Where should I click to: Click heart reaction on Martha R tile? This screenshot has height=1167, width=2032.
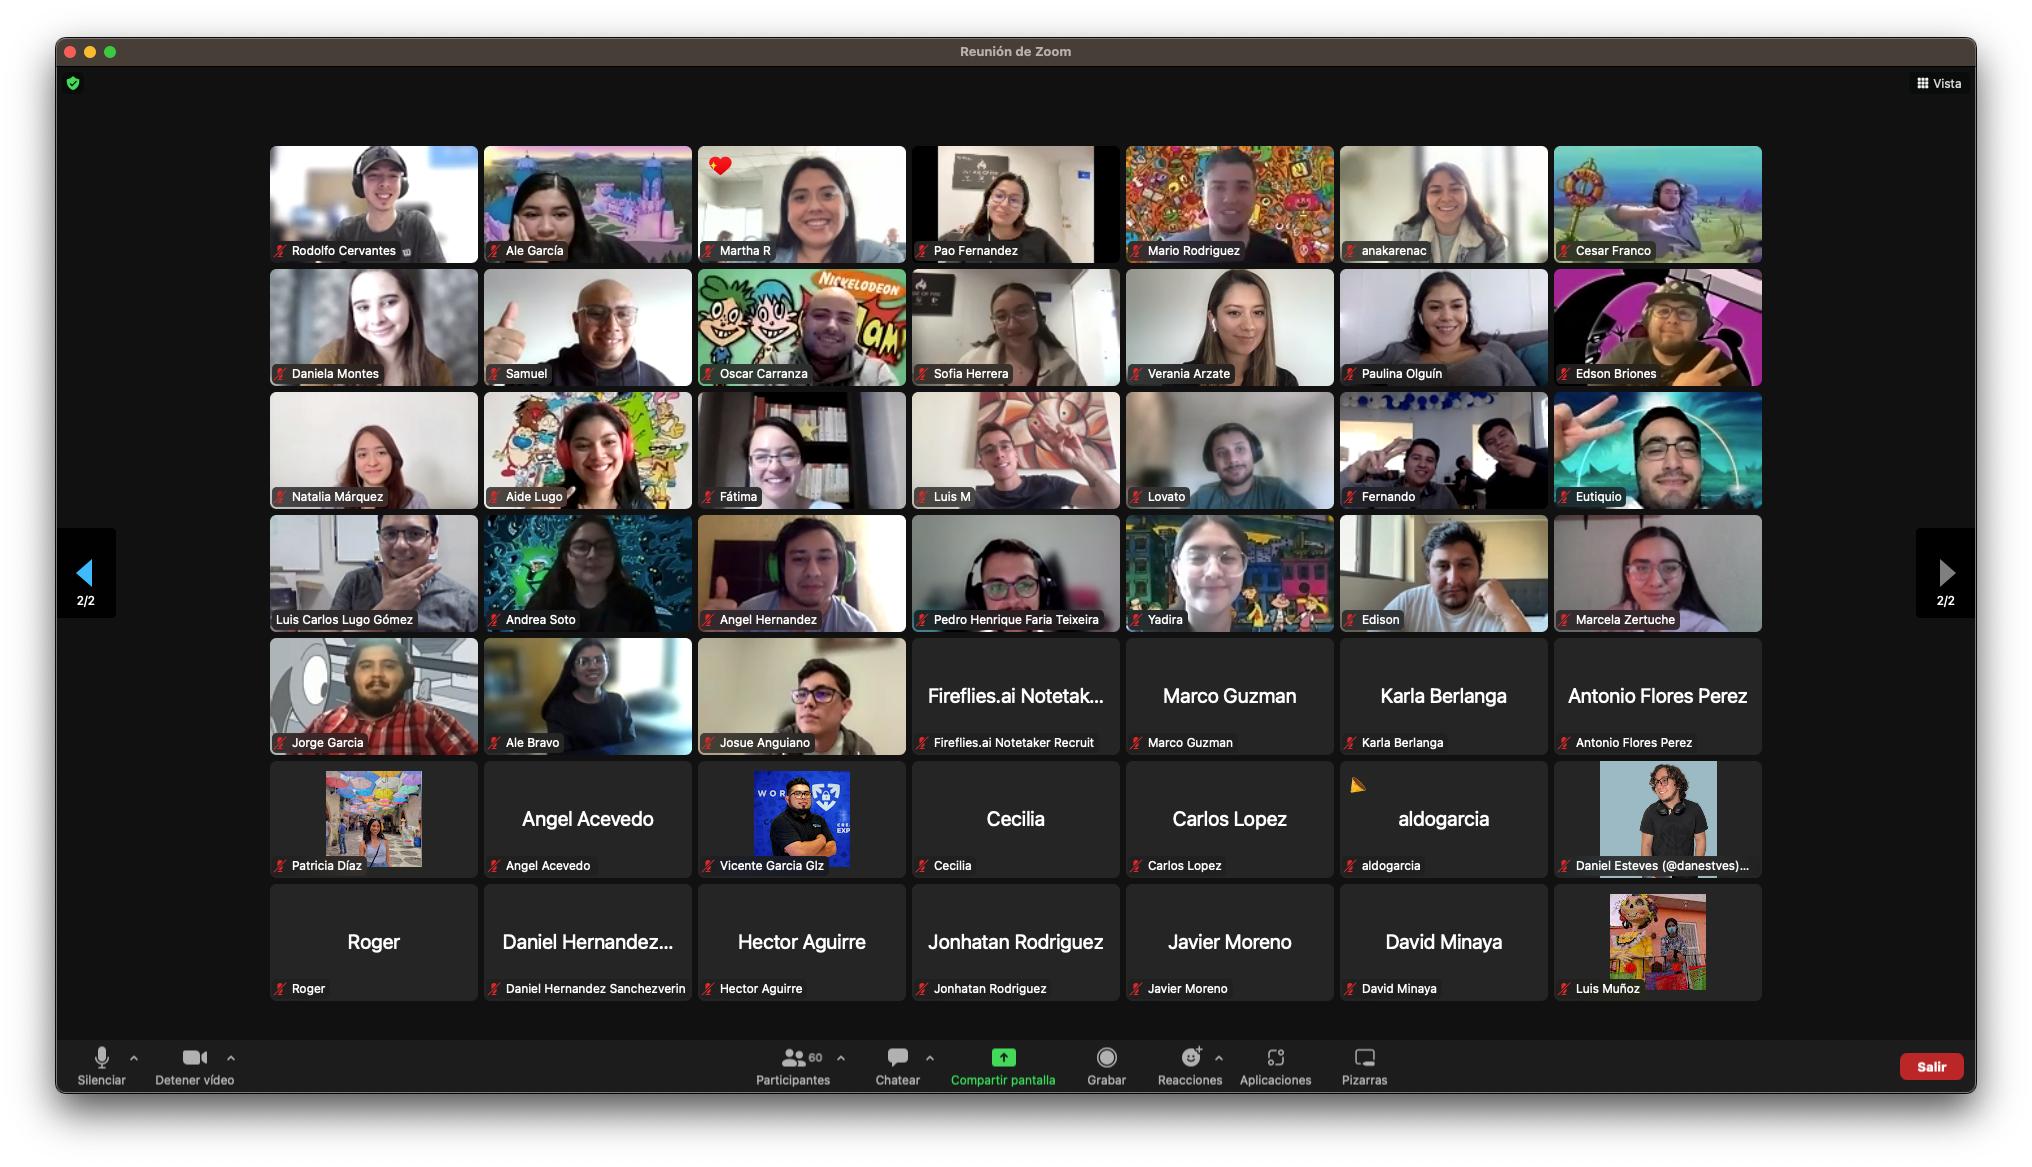[x=720, y=166]
